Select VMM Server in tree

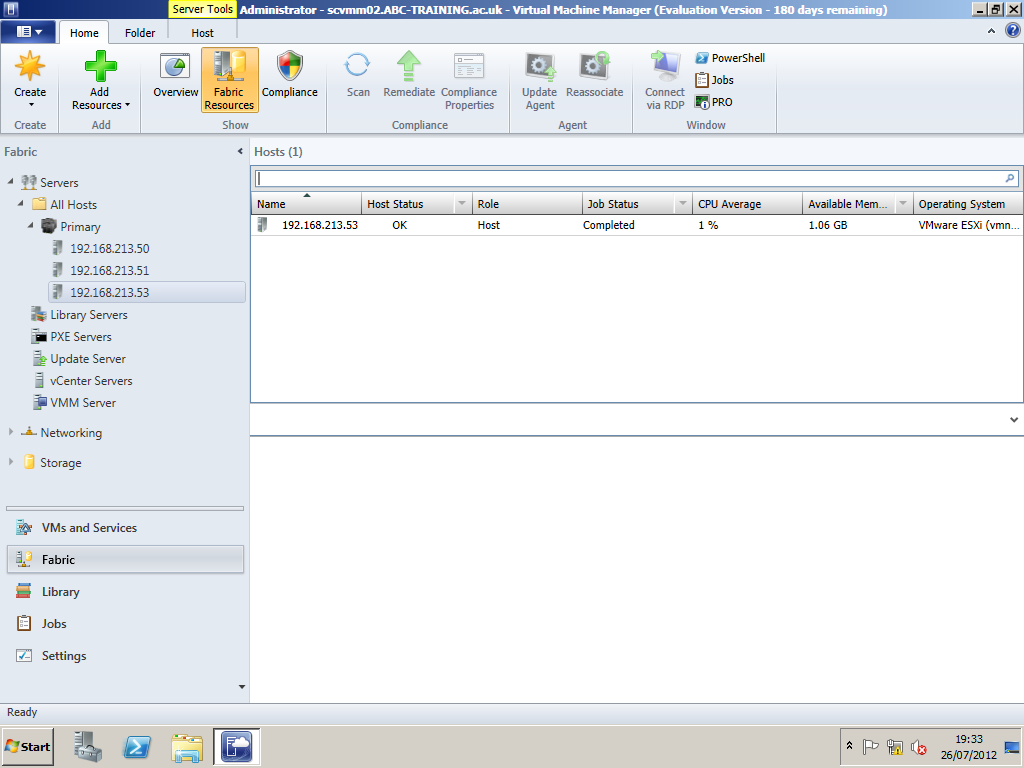tap(83, 403)
